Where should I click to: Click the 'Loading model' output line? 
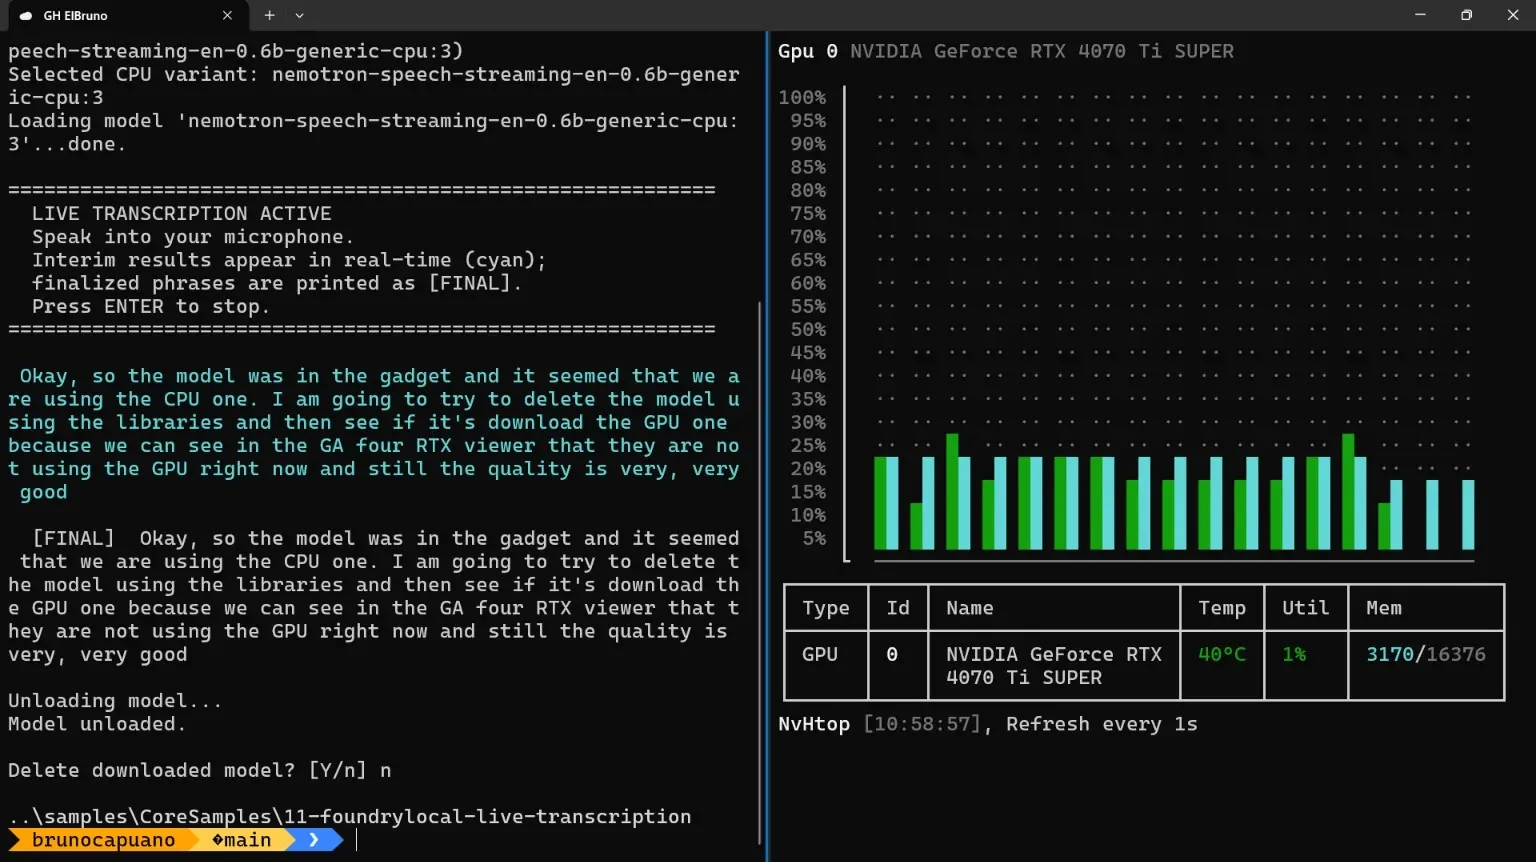pos(374,132)
